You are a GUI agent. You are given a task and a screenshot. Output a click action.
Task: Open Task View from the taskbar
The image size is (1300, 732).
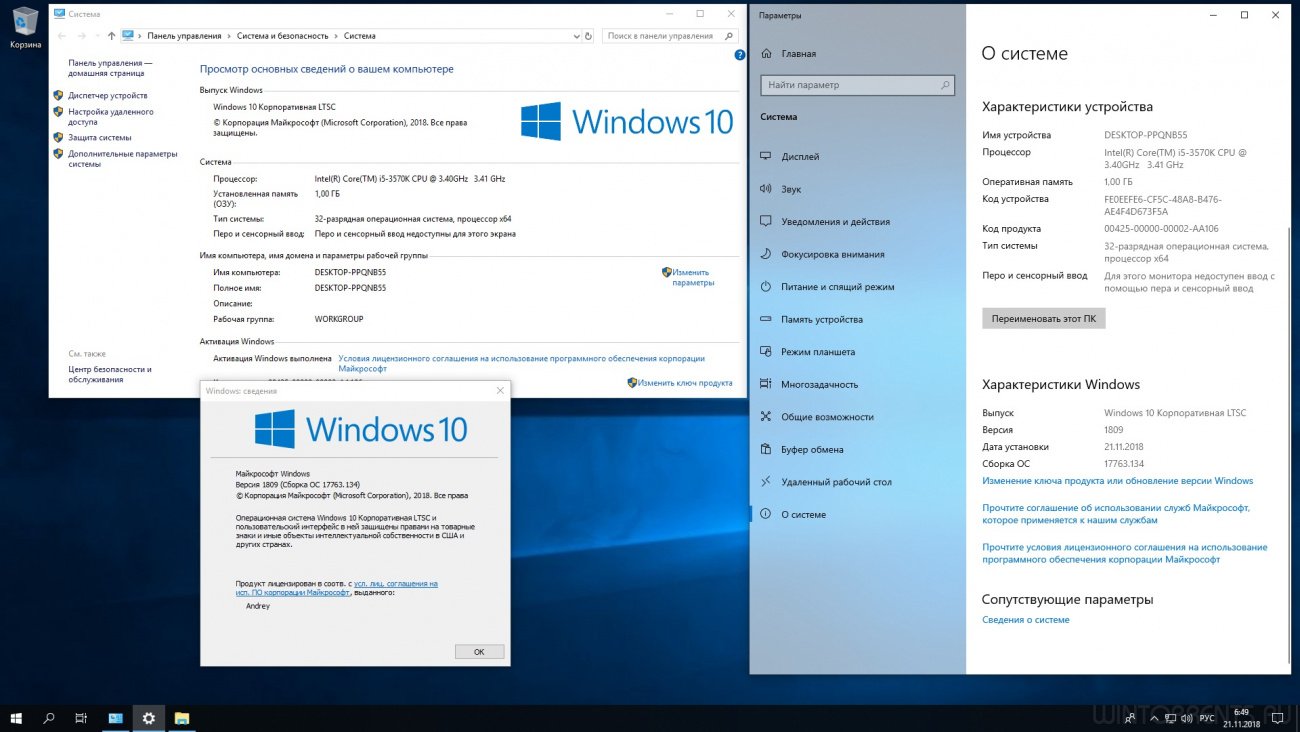pos(81,718)
